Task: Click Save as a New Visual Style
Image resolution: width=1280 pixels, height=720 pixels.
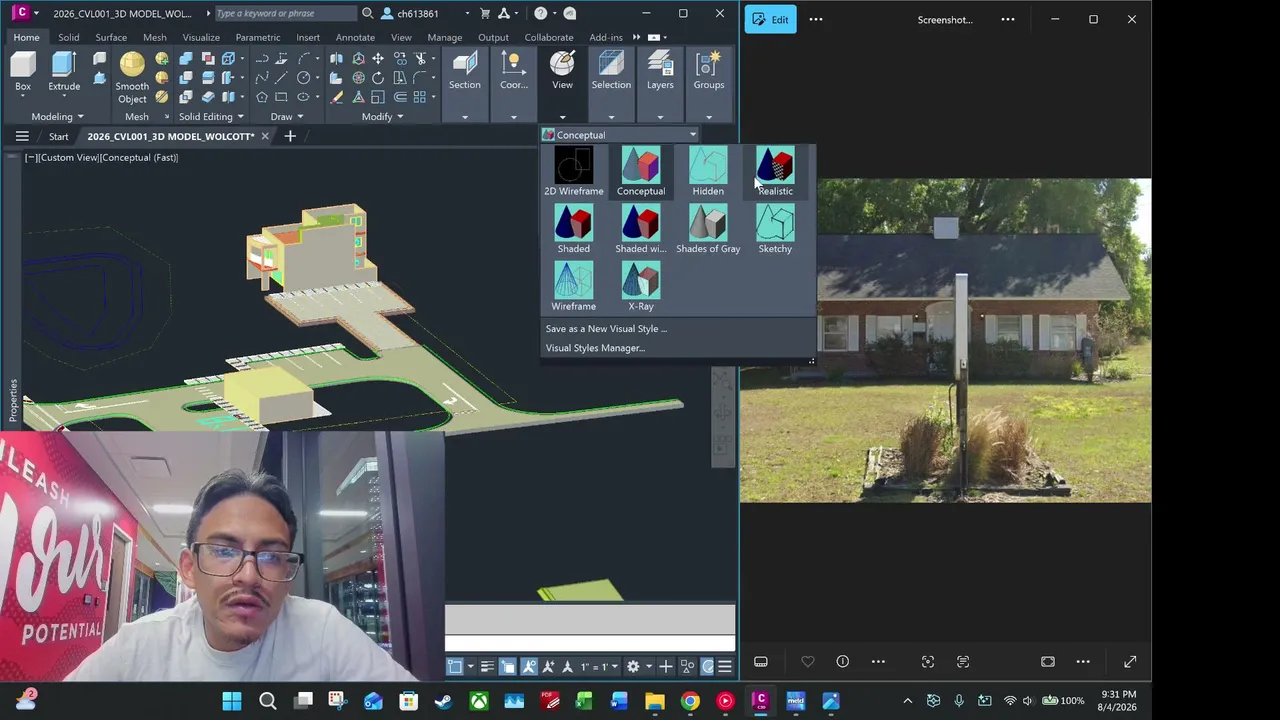Action: point(606,329)
